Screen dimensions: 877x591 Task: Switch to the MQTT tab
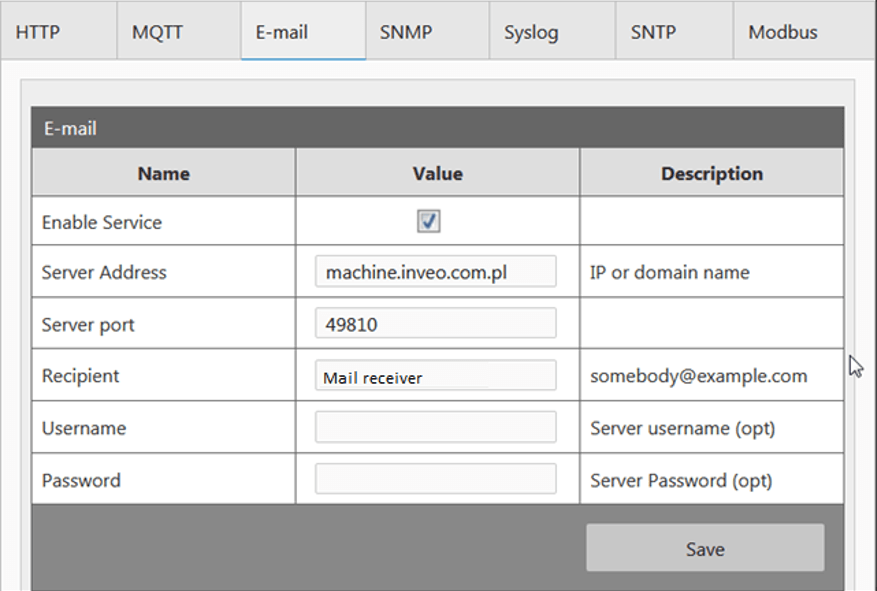pyautogui.click(x=158, y=32)
